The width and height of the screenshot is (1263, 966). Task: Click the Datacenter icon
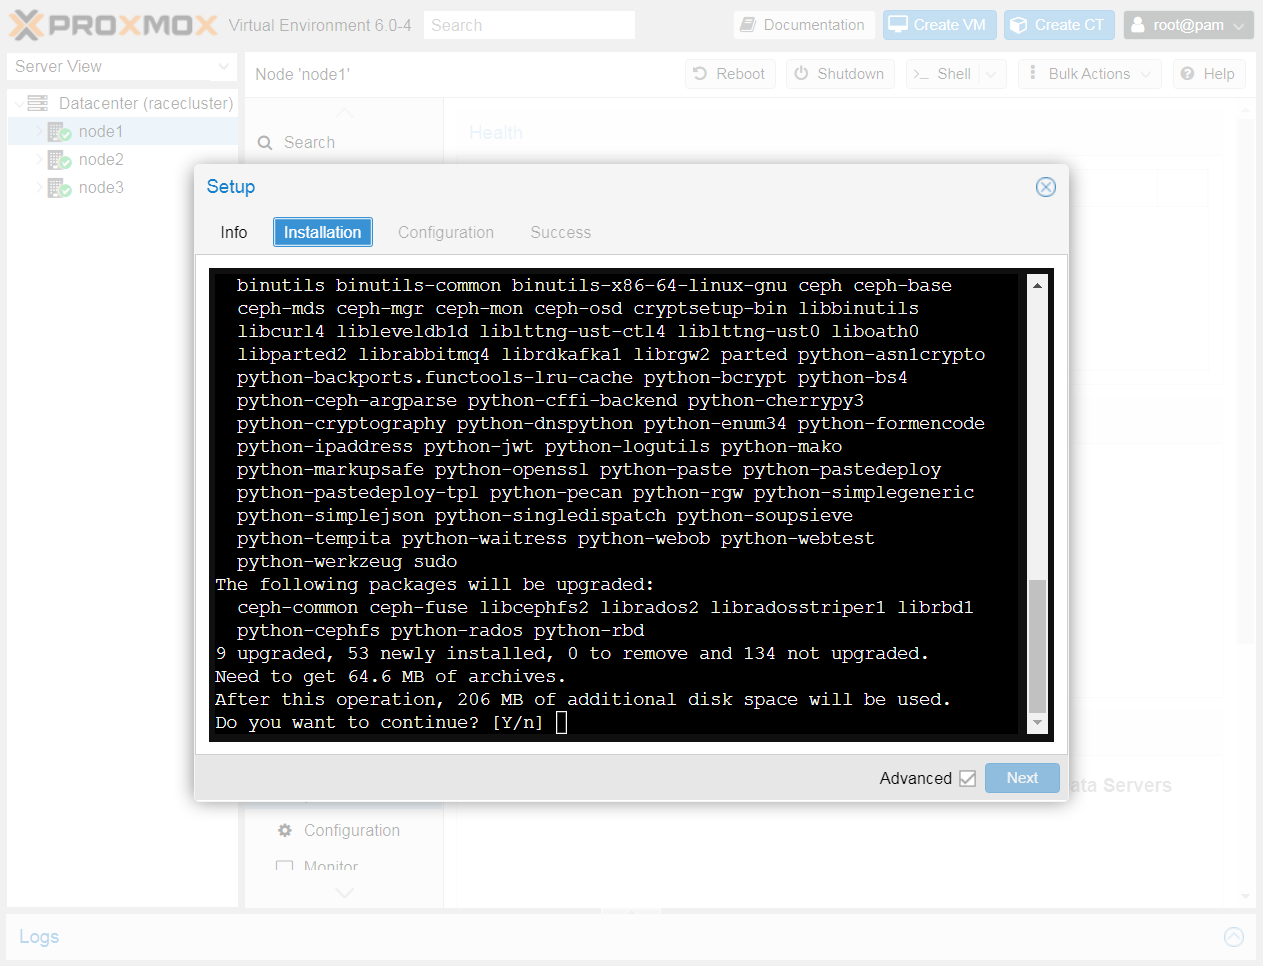pyautogui.click(x=38, y=103)
